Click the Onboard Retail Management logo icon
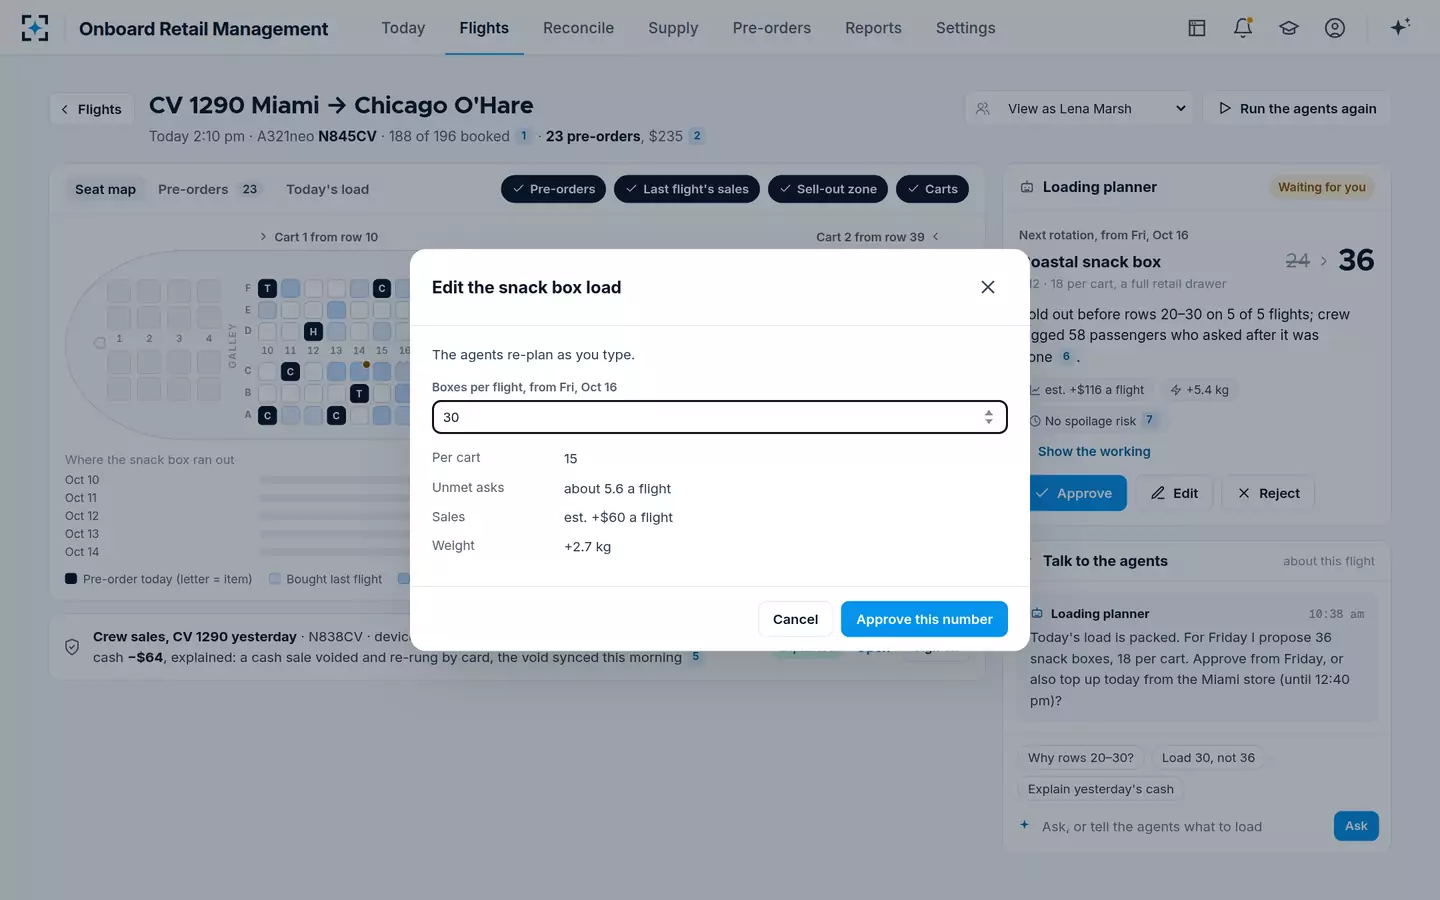The image size is (1440, 900). [x=35, y=28]
